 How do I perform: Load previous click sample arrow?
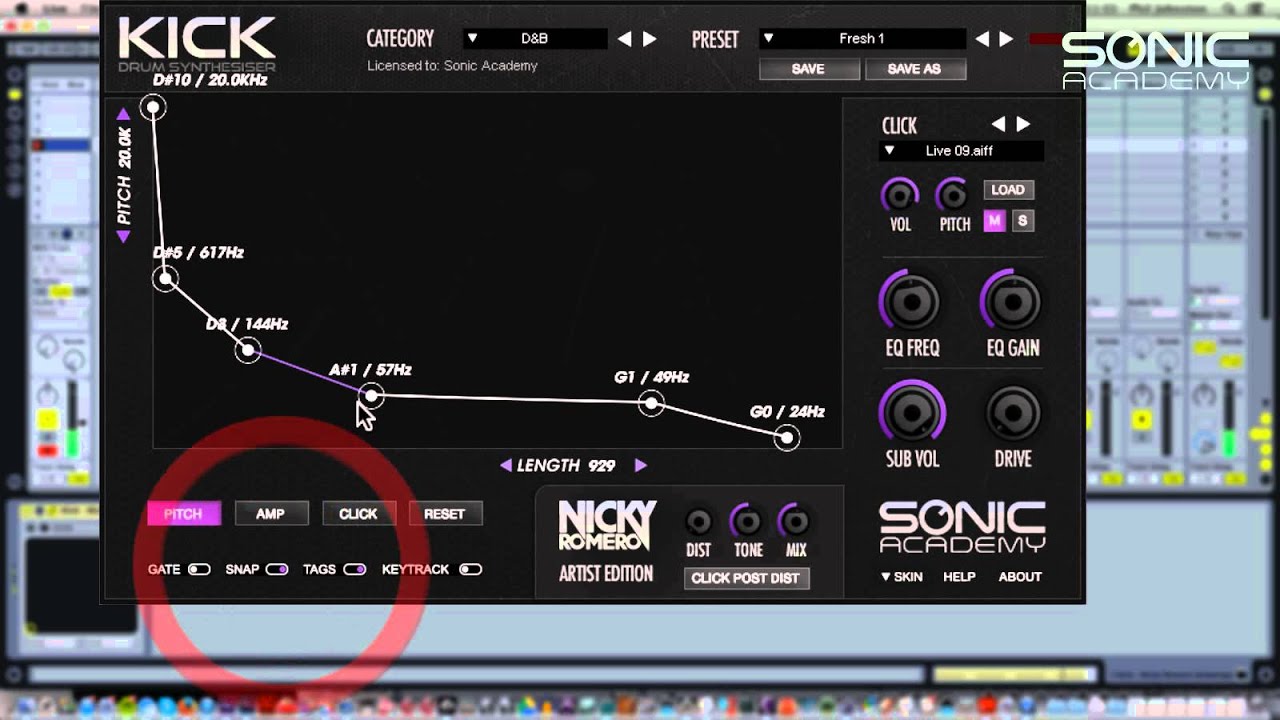(998, 124)
